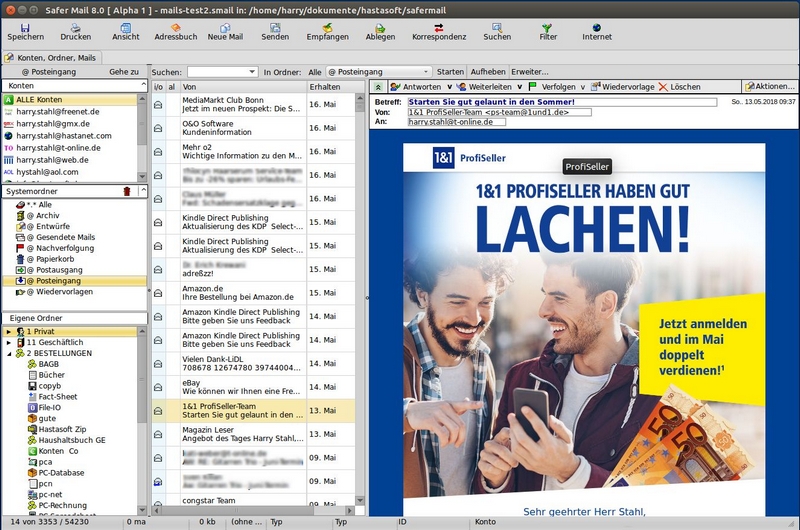Click the Antworten reply button
The height and width of the screenshot is (530, 800).
[416, 87]
